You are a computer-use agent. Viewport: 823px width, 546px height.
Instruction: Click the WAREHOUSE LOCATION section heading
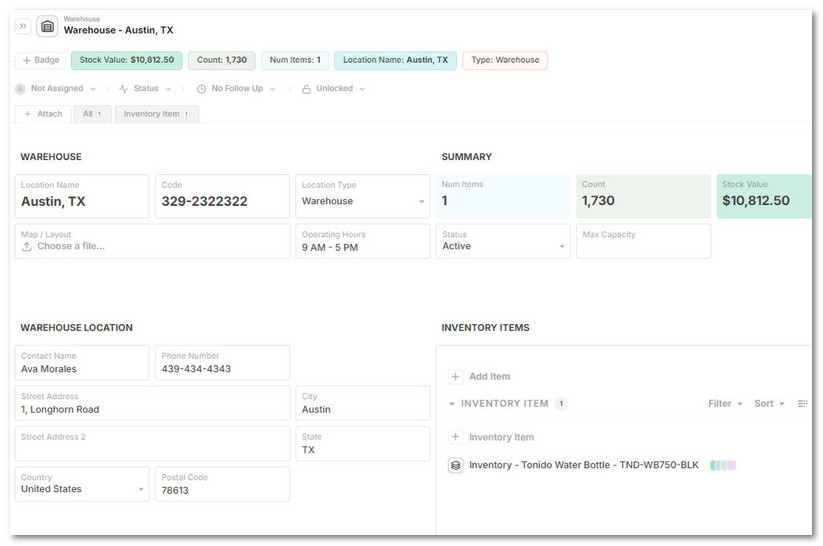point(77,328)
